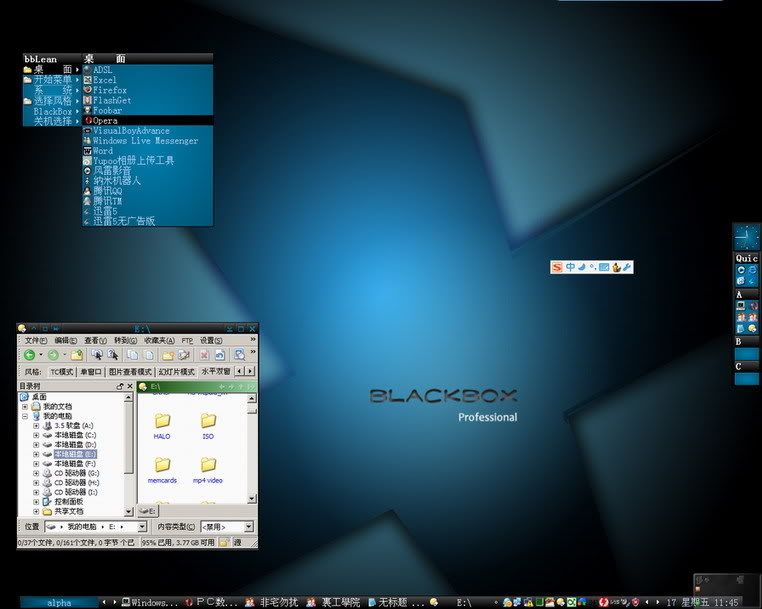This screenshot has width=762, height=609.
Task: Launch Yupoo相册上传工具
Action: point(148,161)
